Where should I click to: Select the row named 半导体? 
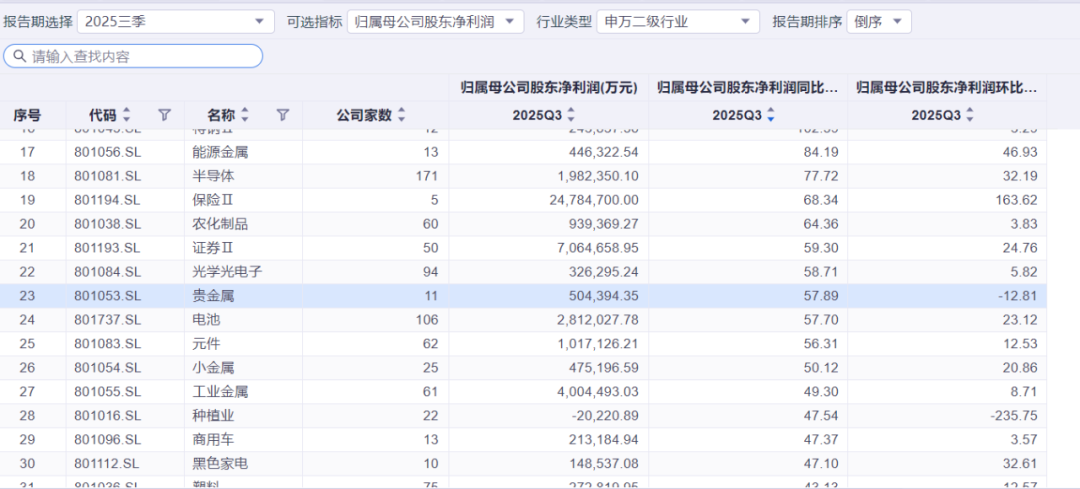(x=523, y=176)
